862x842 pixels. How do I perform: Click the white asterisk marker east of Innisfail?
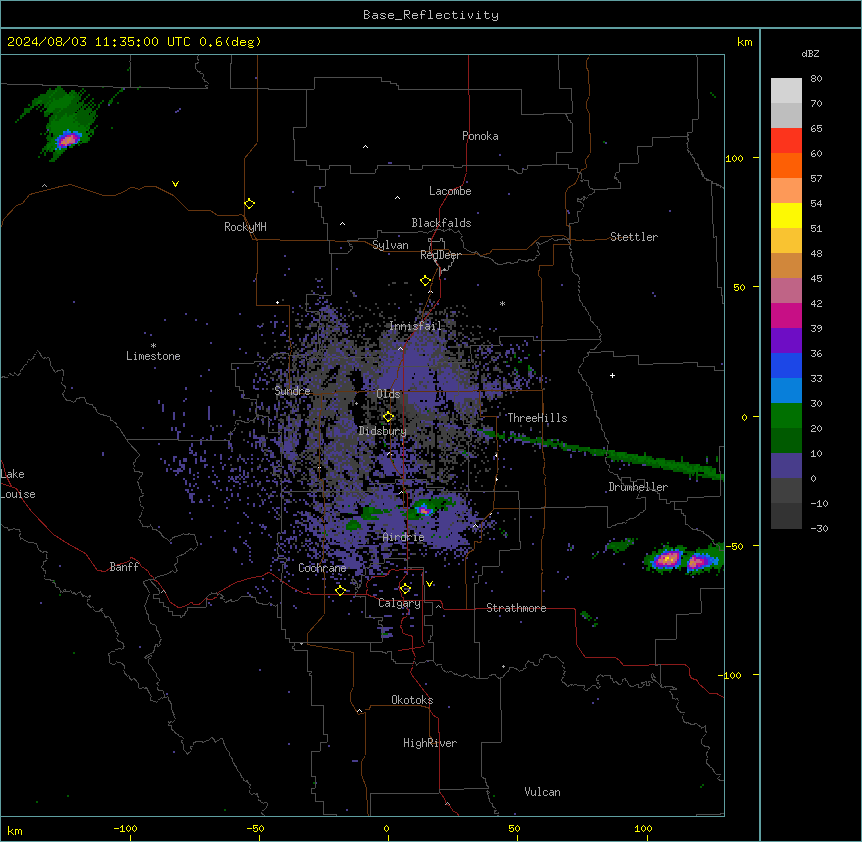tap(502, 303)
